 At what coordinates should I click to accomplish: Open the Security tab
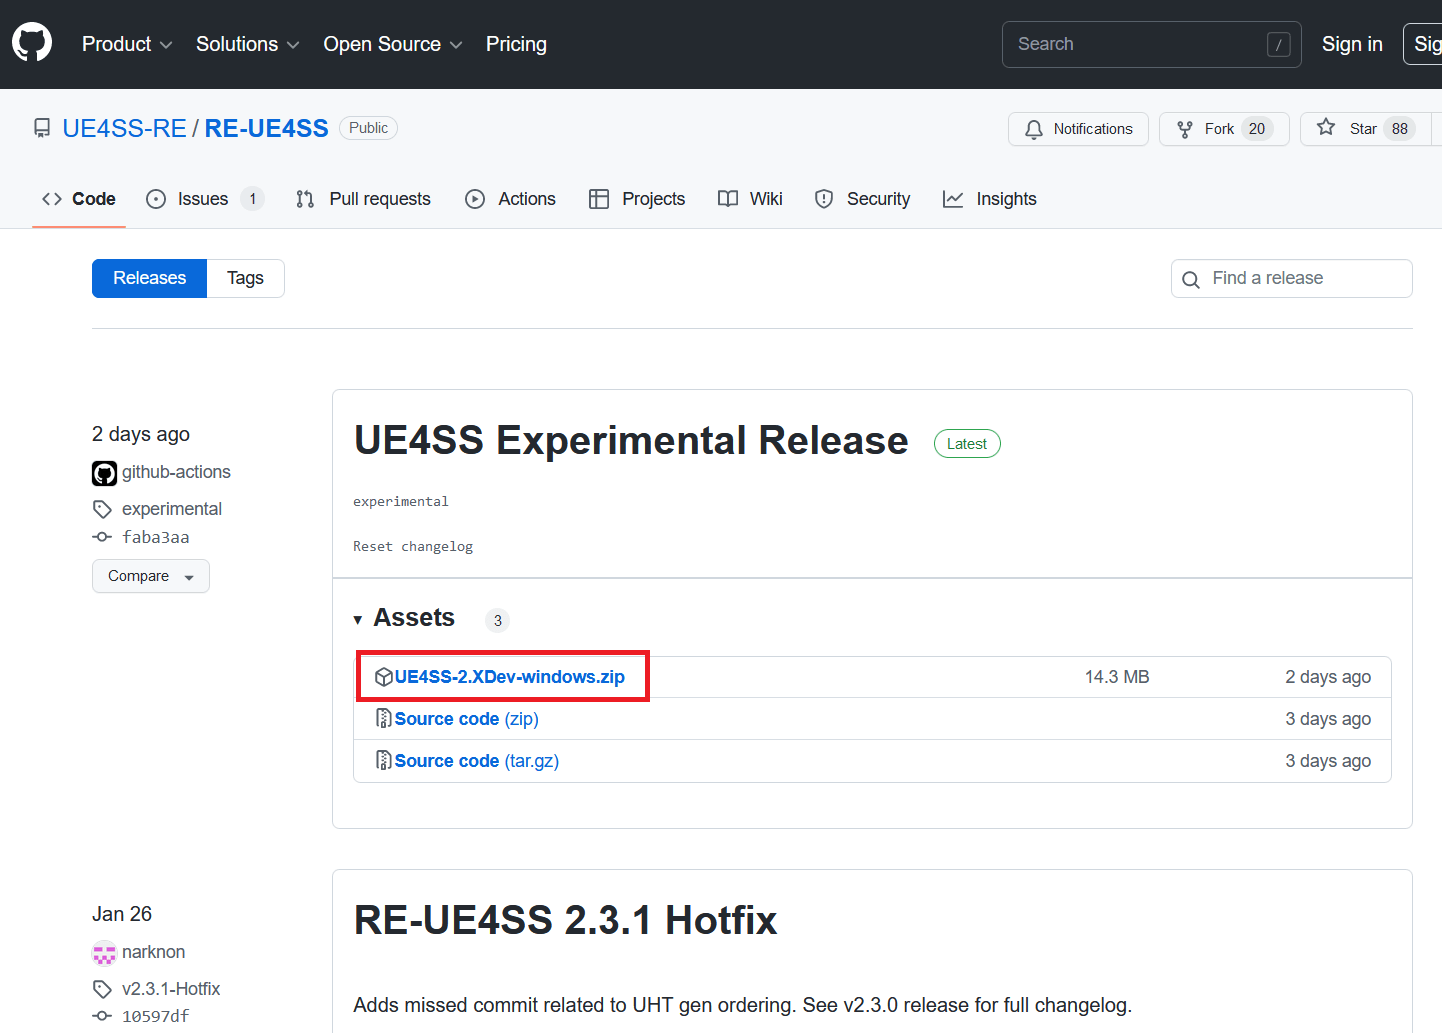point(862,199)
